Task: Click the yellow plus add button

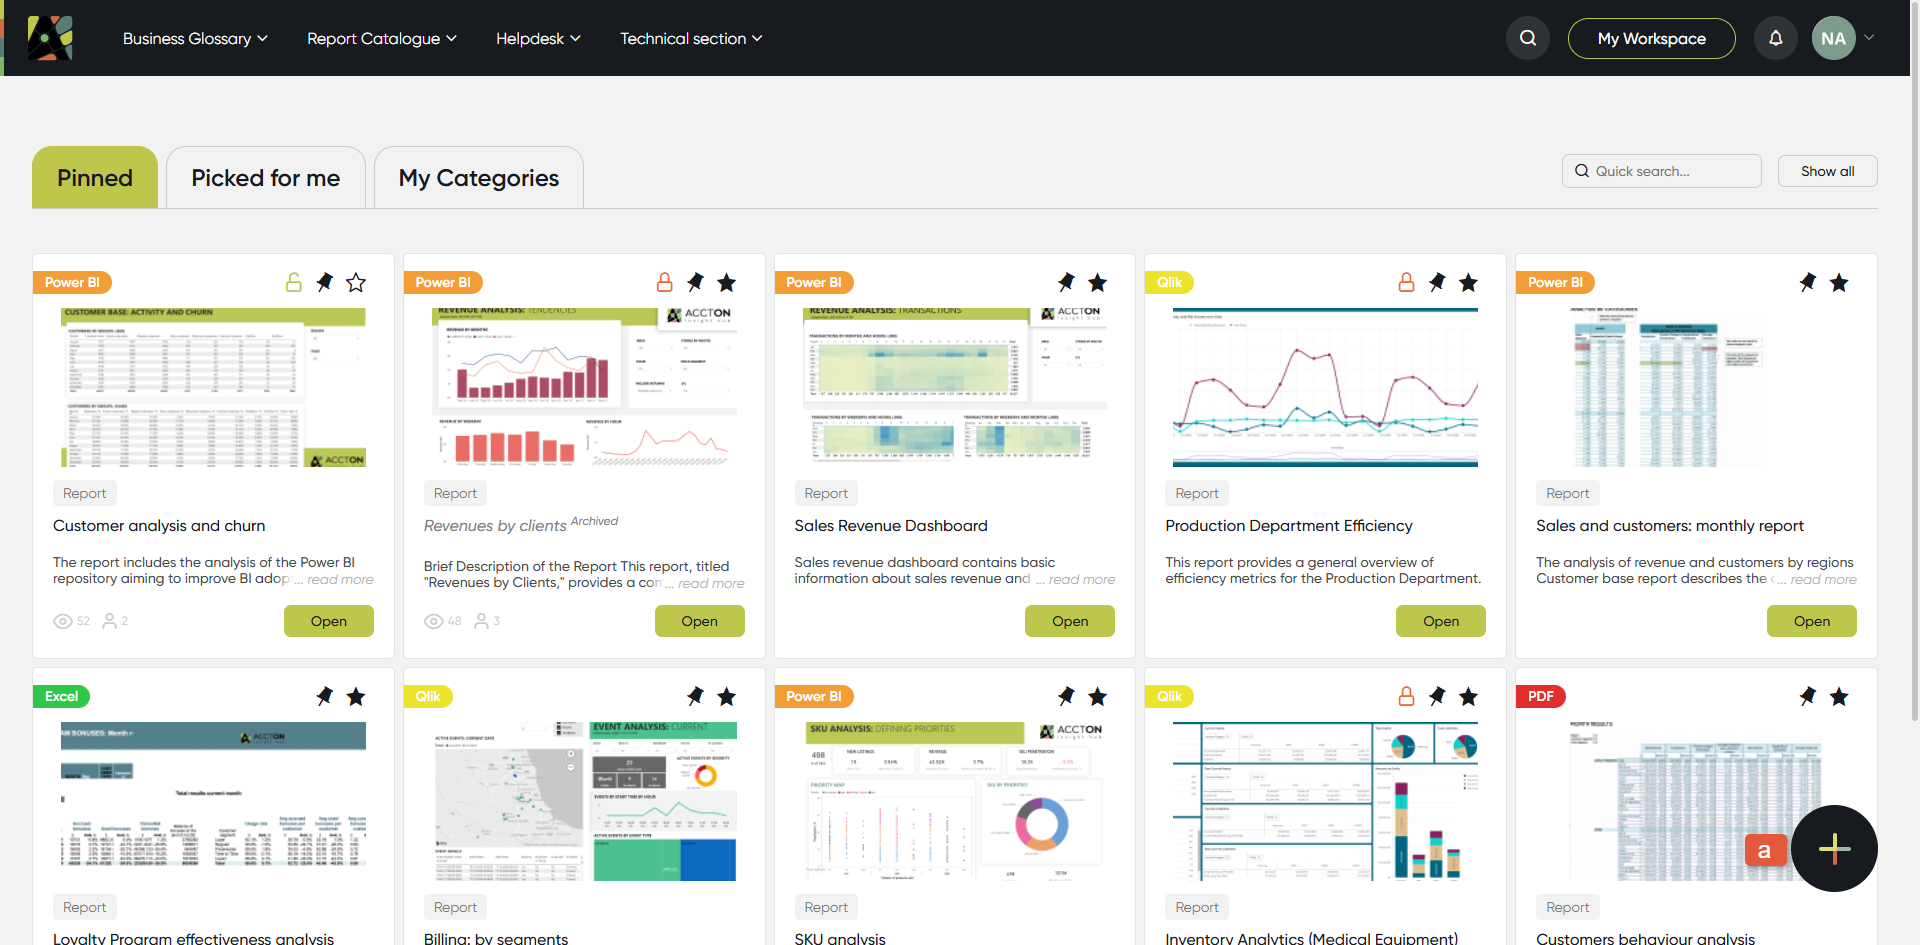Action: pos(1834,848)
